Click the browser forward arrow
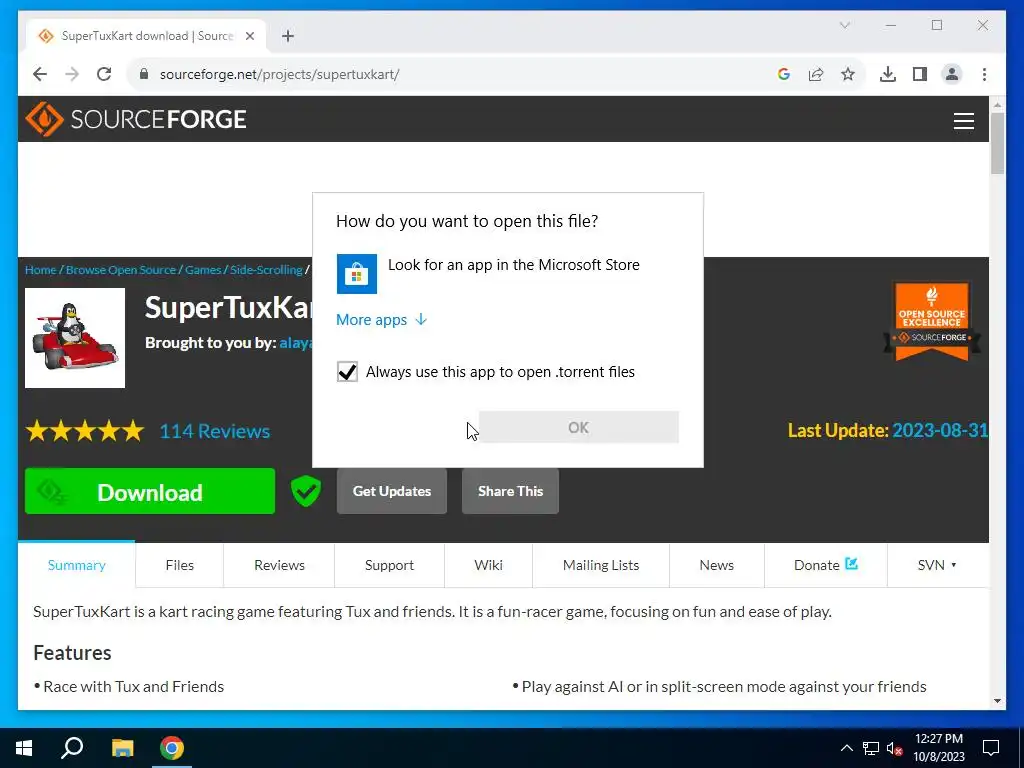 tap(72, 74)
